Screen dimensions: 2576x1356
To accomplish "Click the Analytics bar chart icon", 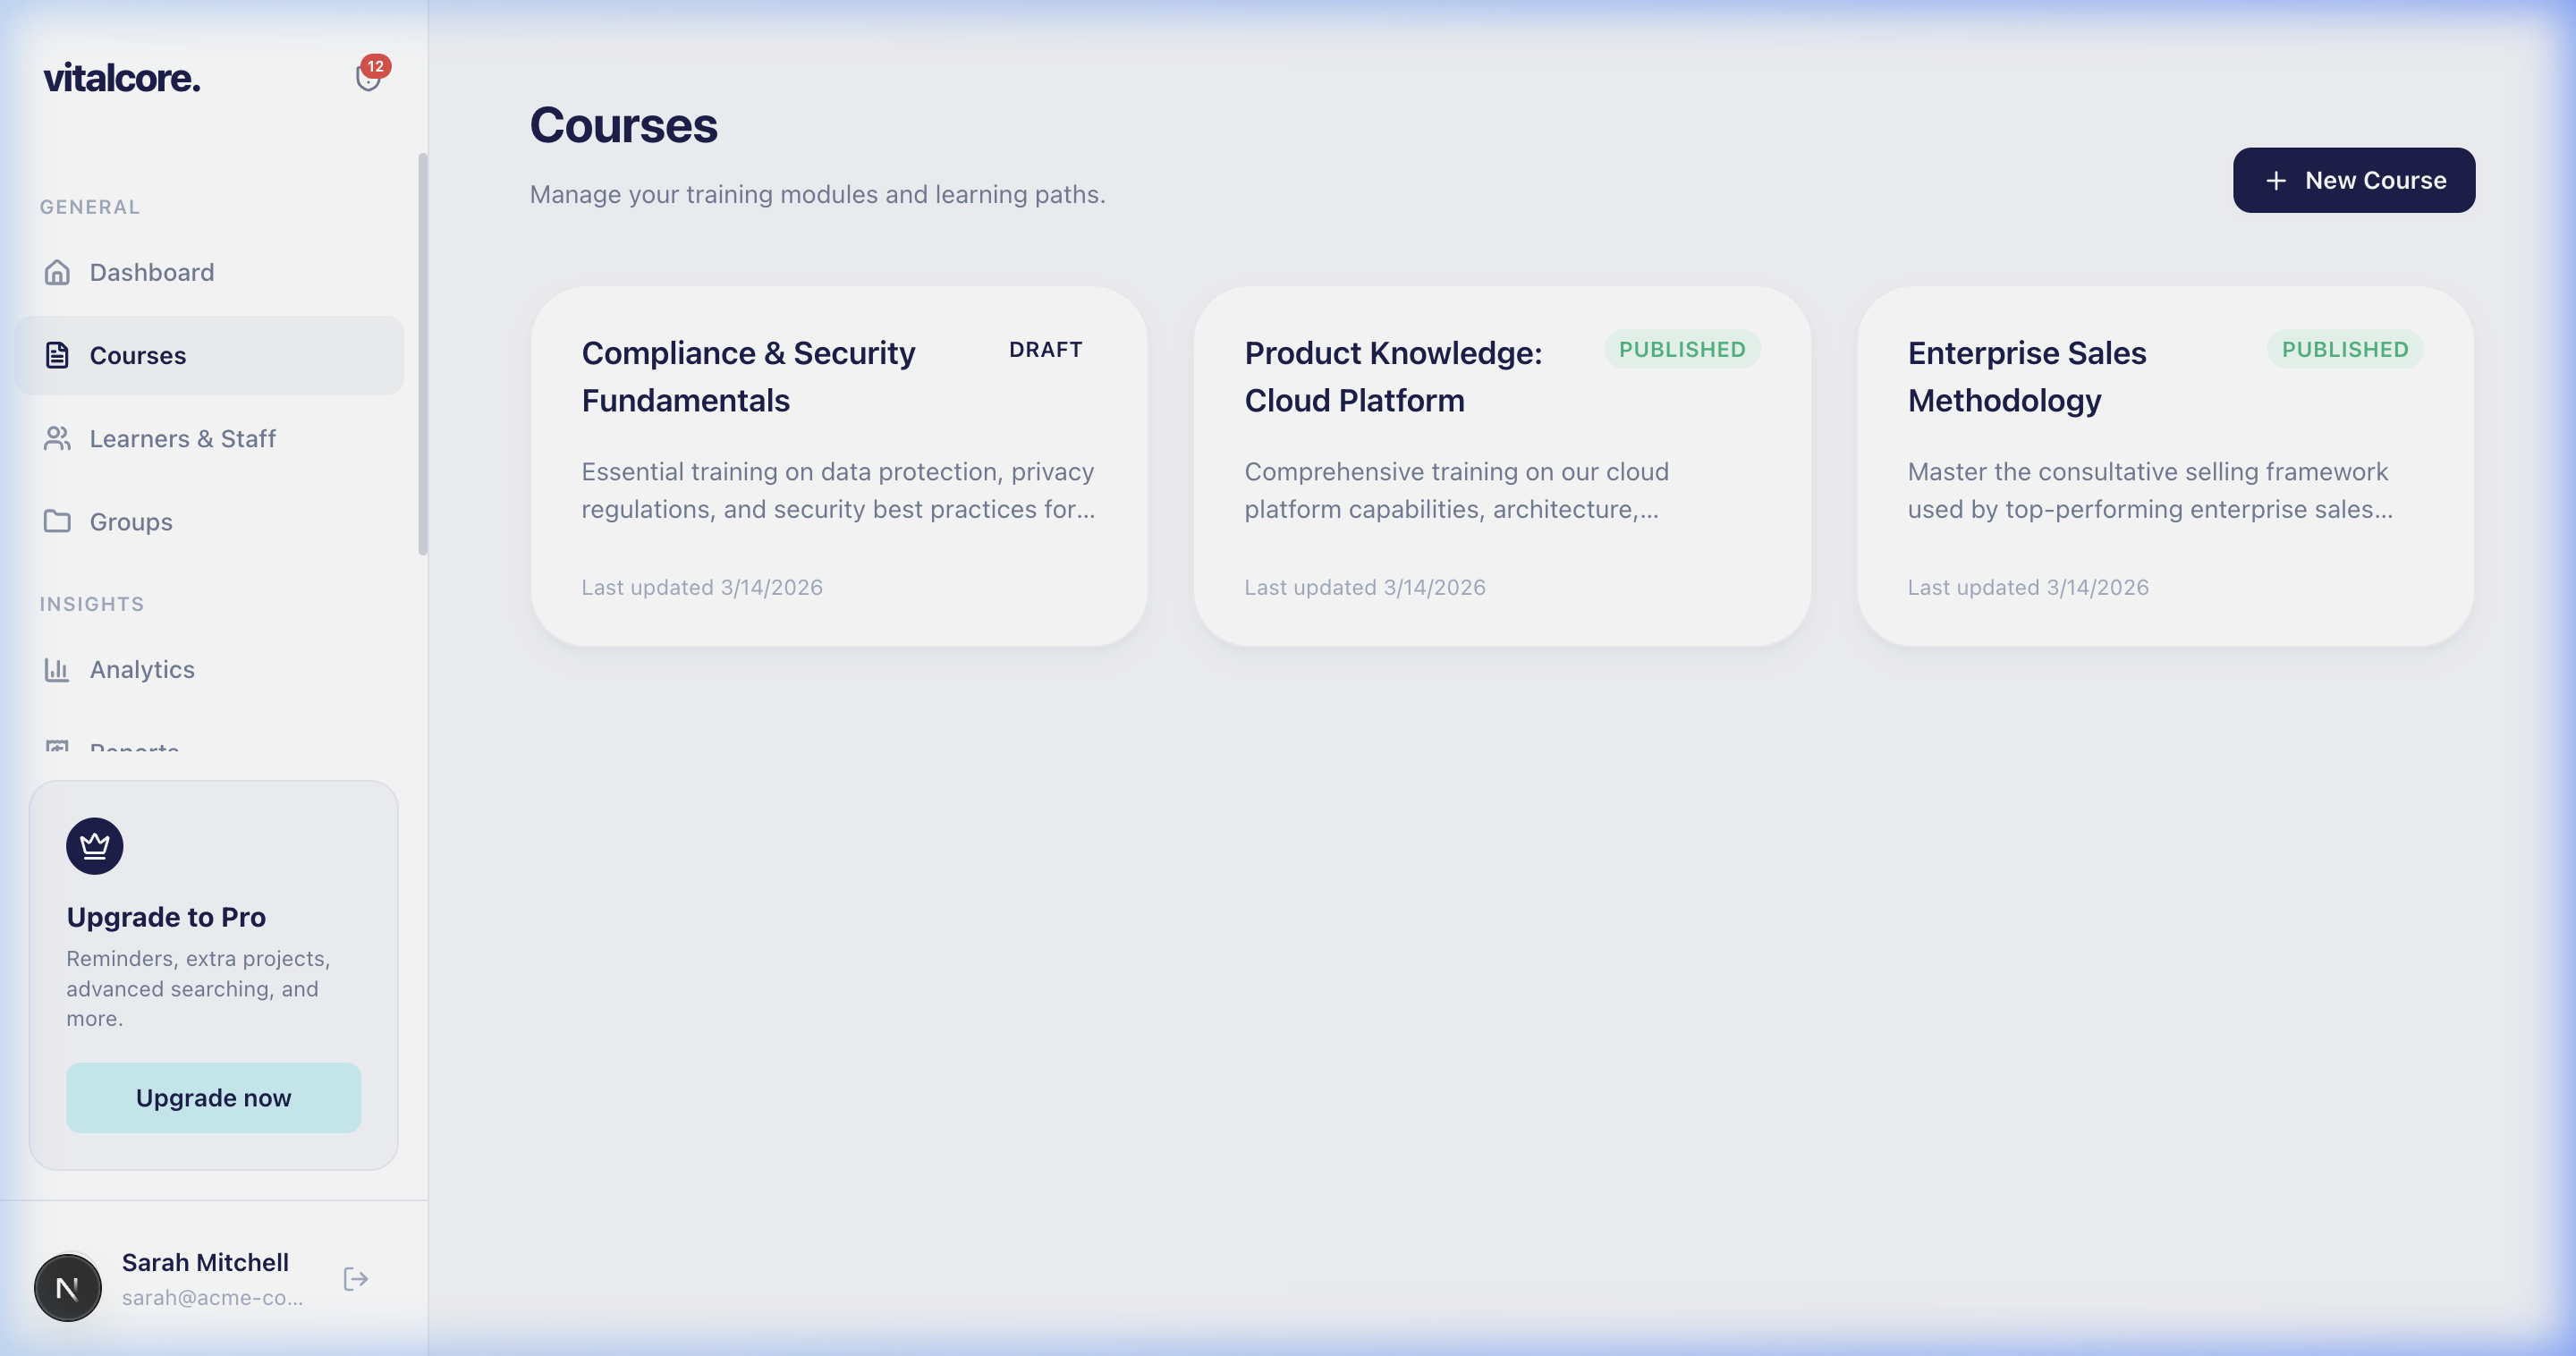I will [57, 669].
